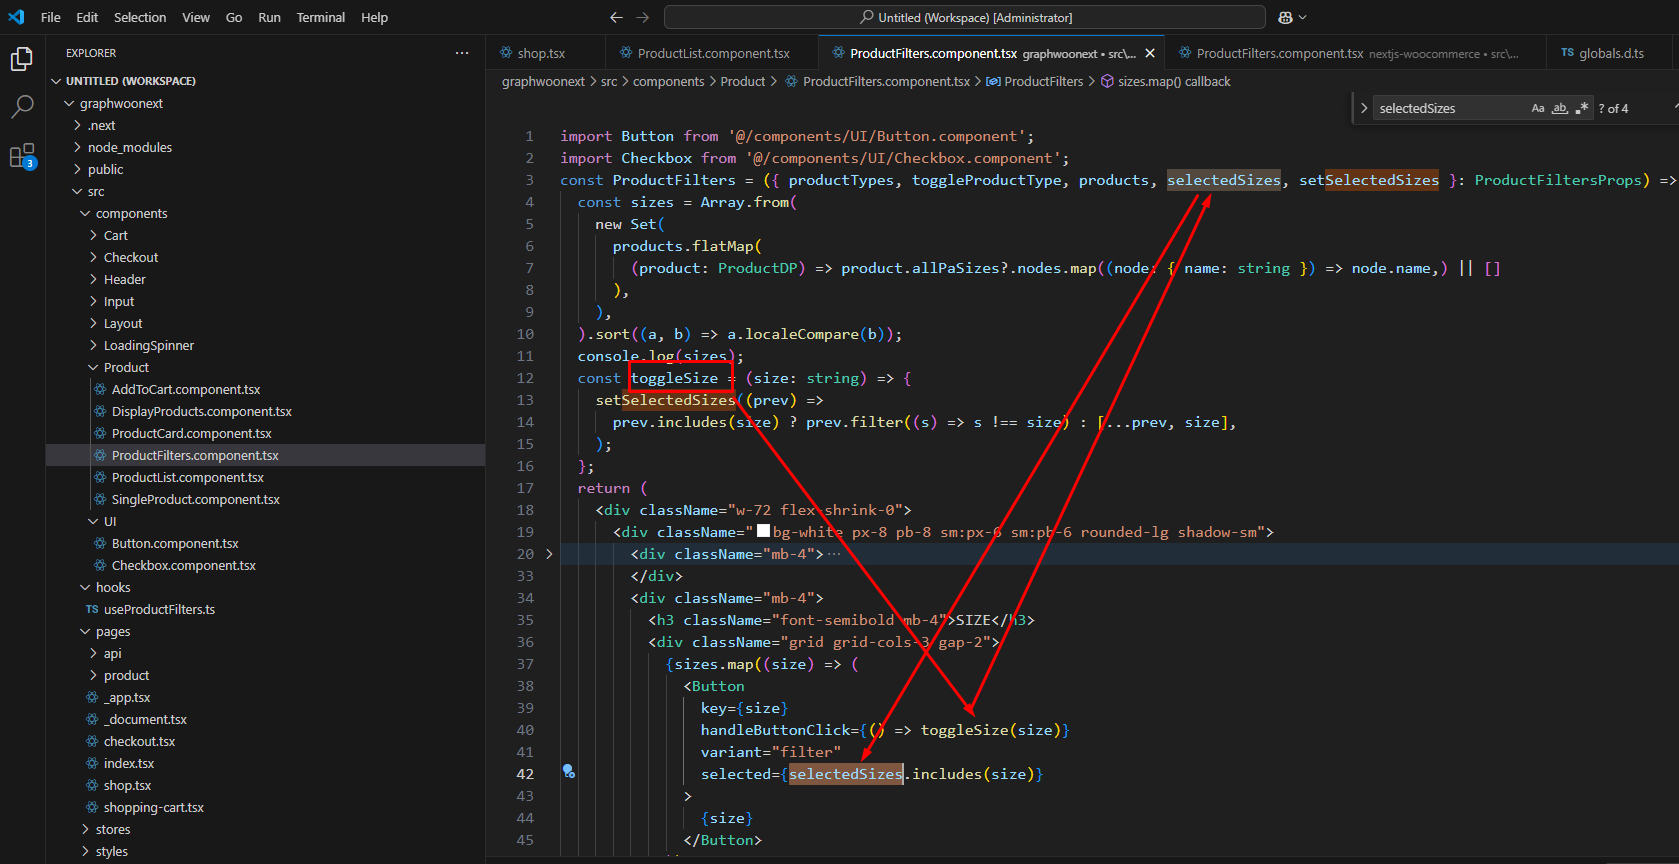Toggle replace mode chevron in find widget
This screenshot has width=1679, height=864.
pos(1363,108)
